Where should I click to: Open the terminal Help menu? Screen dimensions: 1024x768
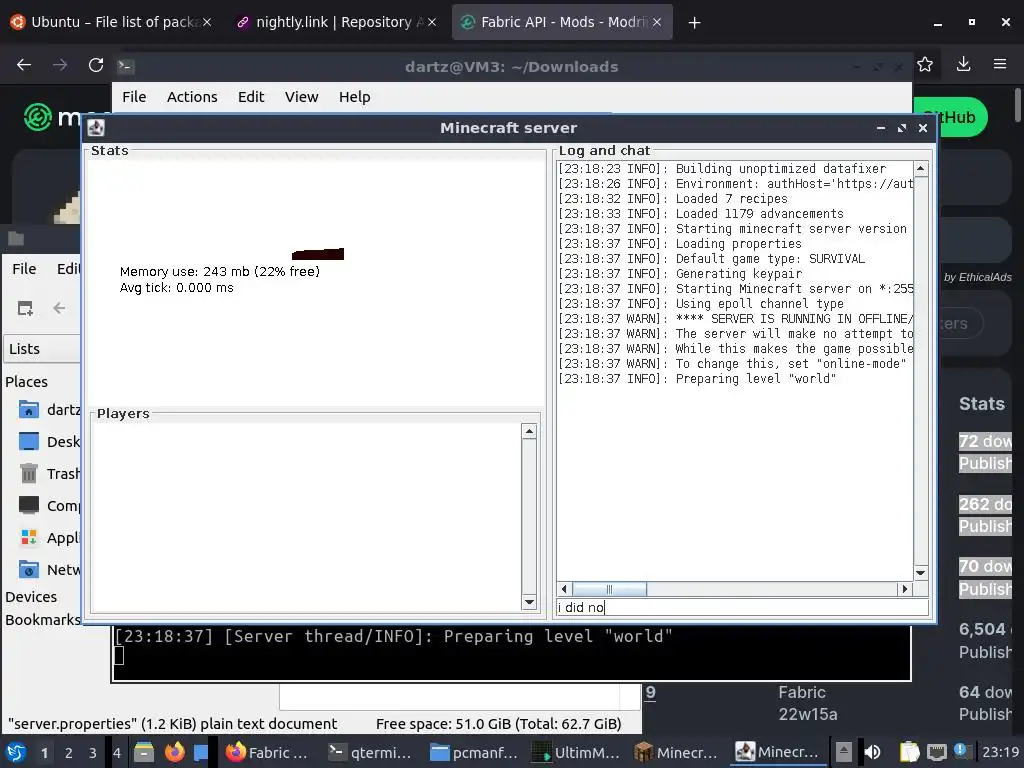(x=355, y=97)
